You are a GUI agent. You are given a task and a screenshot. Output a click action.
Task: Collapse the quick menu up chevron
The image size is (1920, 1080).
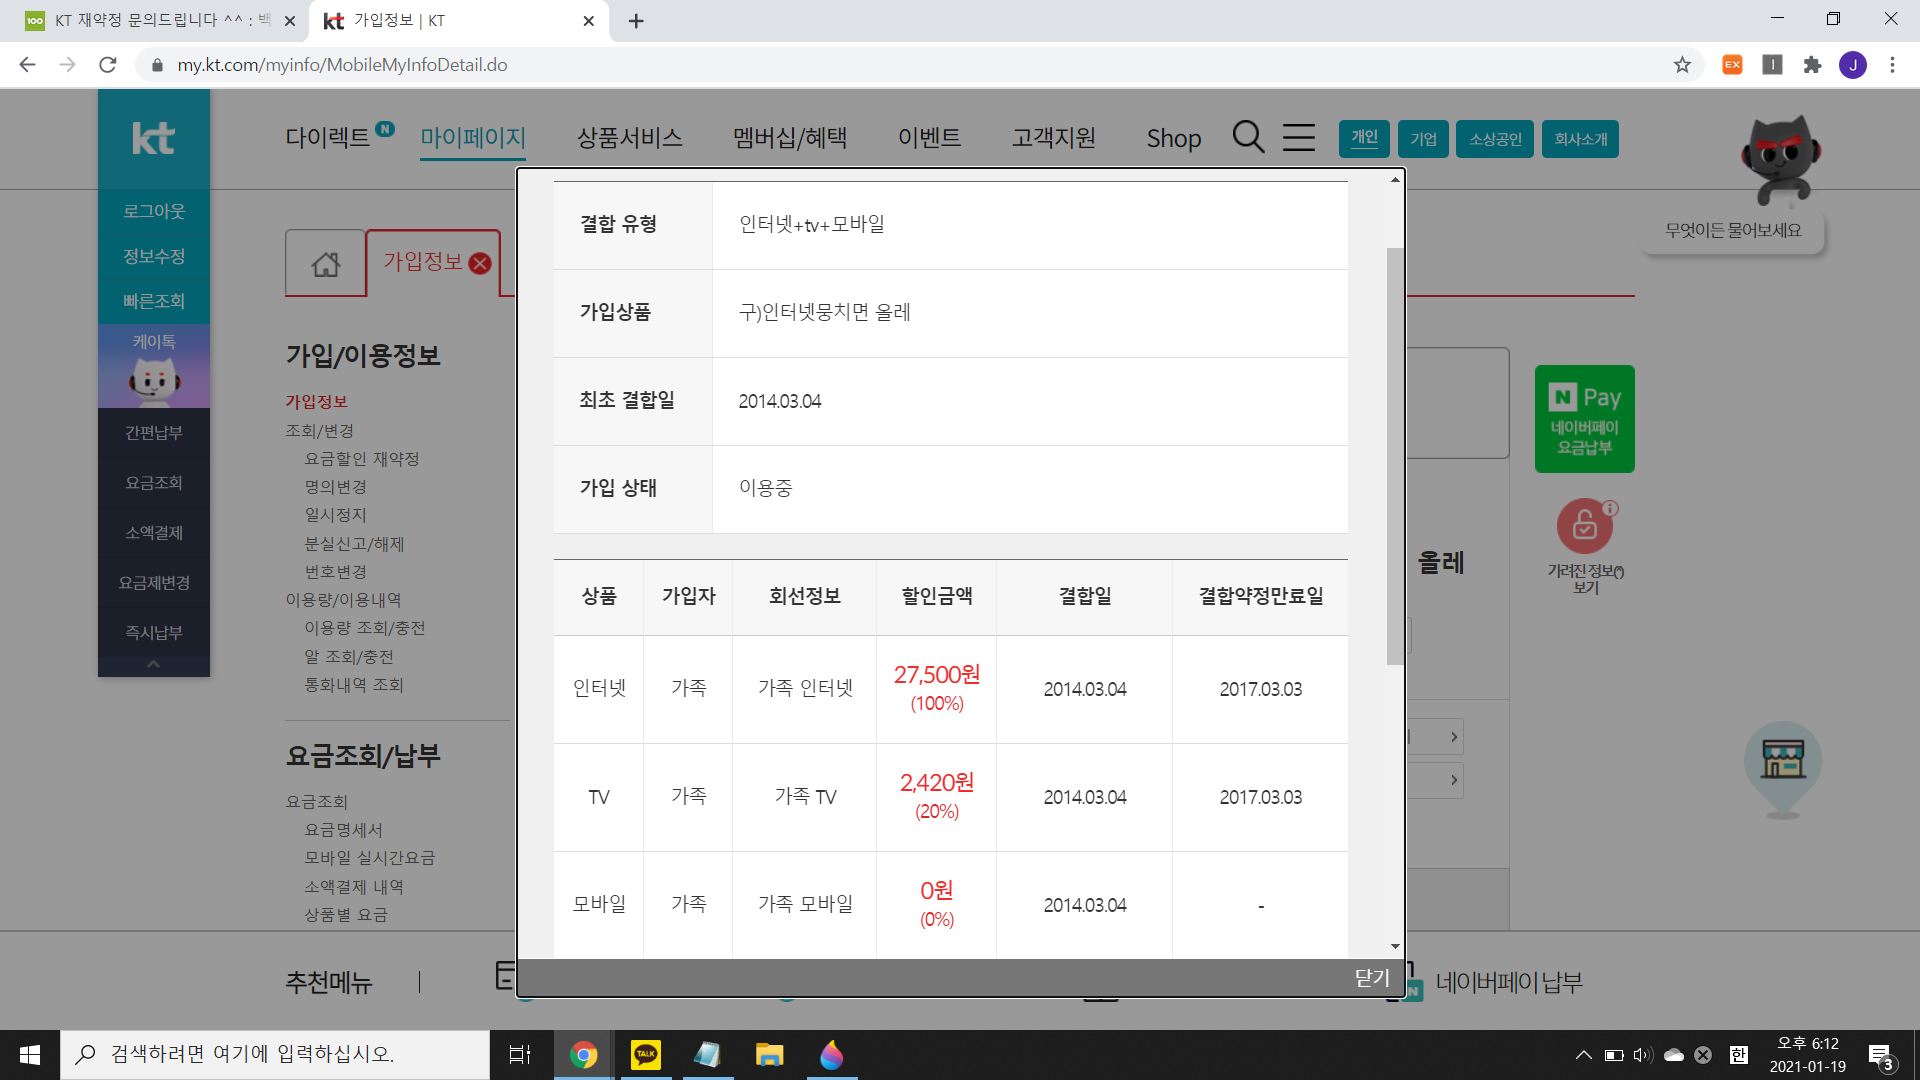(153, 664)
